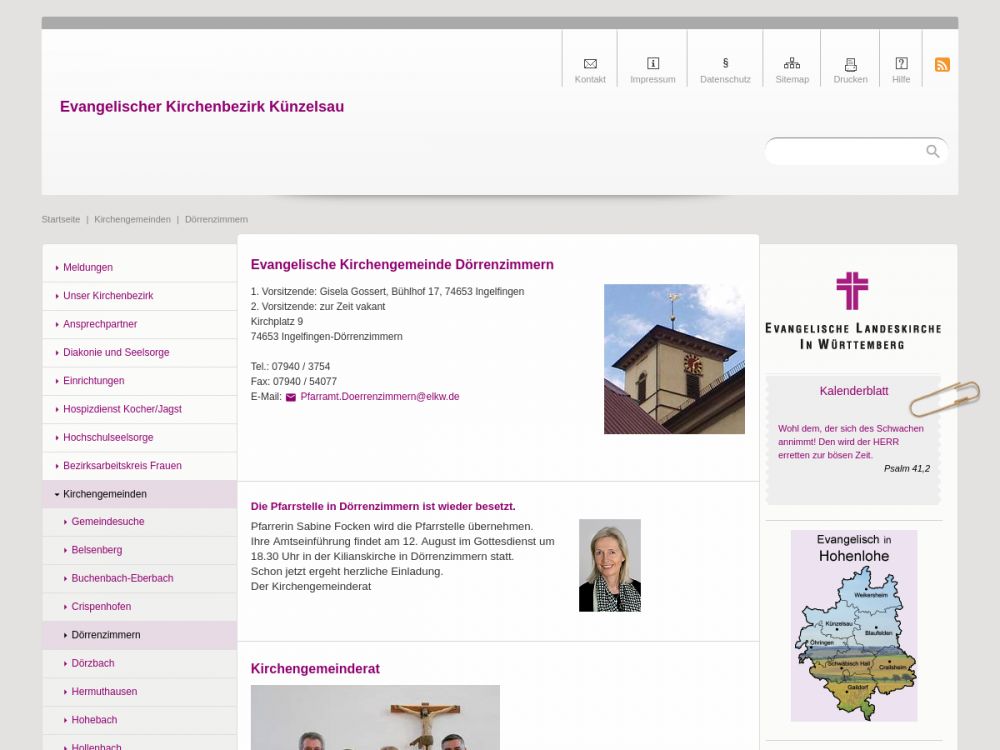Open the Hilfe question mark icon
The image size is (1000, 750).
tap(901, 64)
